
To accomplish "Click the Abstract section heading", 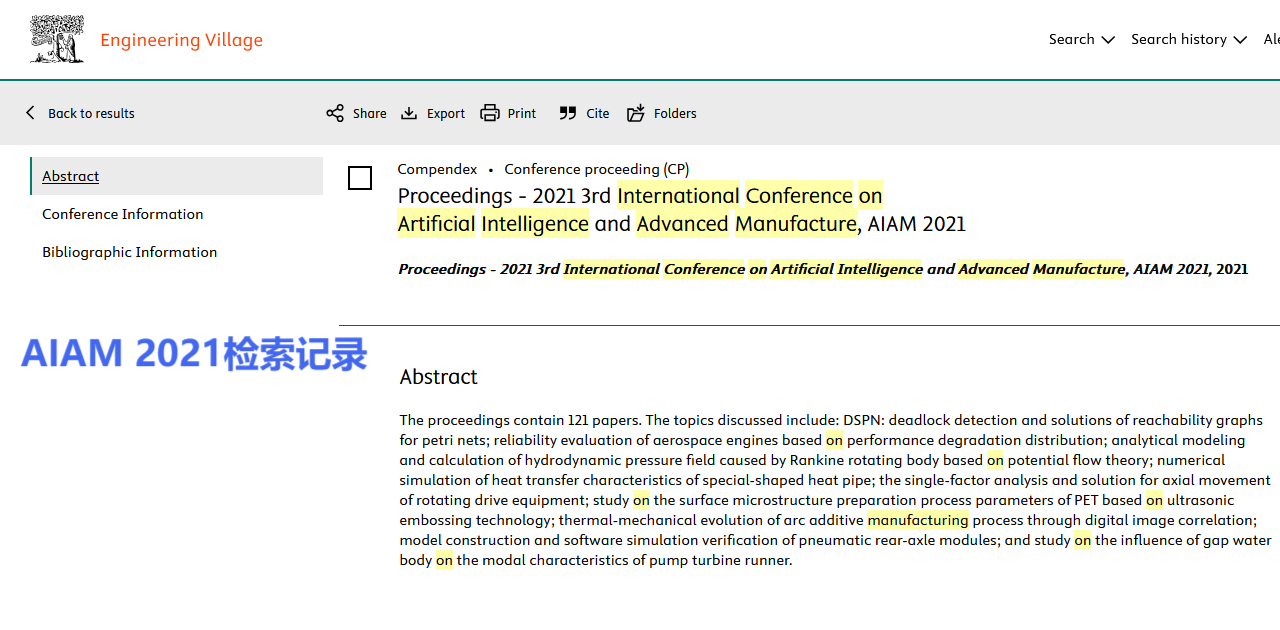I will point(438,377).
